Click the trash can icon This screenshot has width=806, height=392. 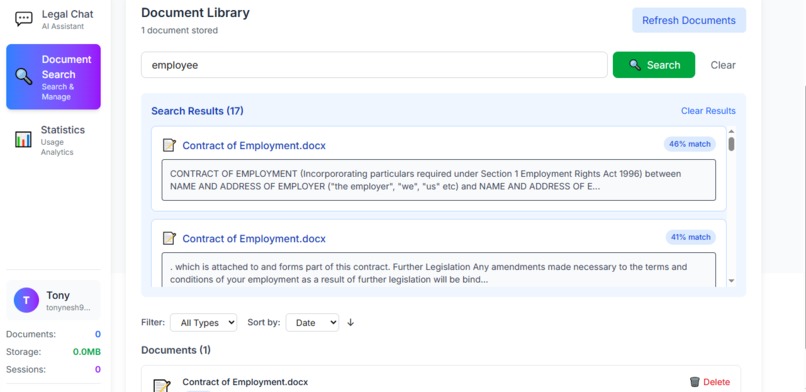pyautogui.click(x=694, y=382)
